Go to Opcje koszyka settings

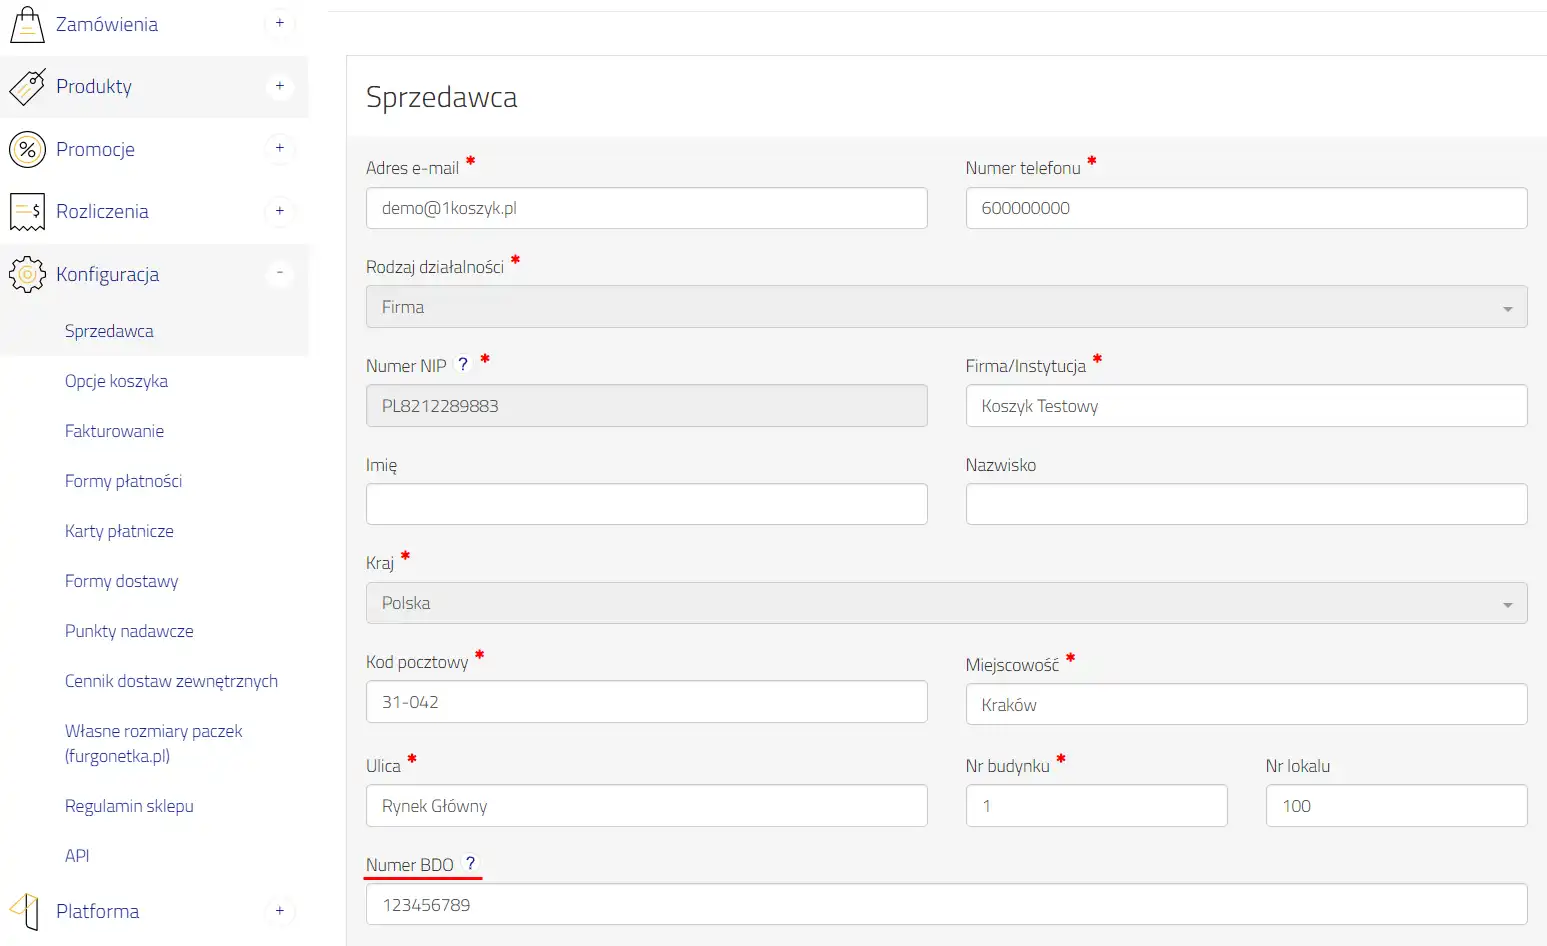pos(116,381)
